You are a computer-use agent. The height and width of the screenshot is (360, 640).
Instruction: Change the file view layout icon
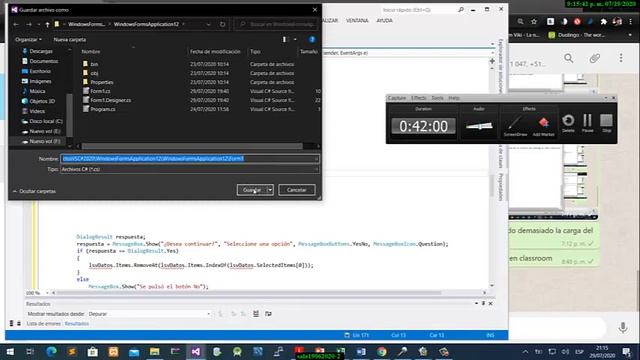tap(284, 40)
